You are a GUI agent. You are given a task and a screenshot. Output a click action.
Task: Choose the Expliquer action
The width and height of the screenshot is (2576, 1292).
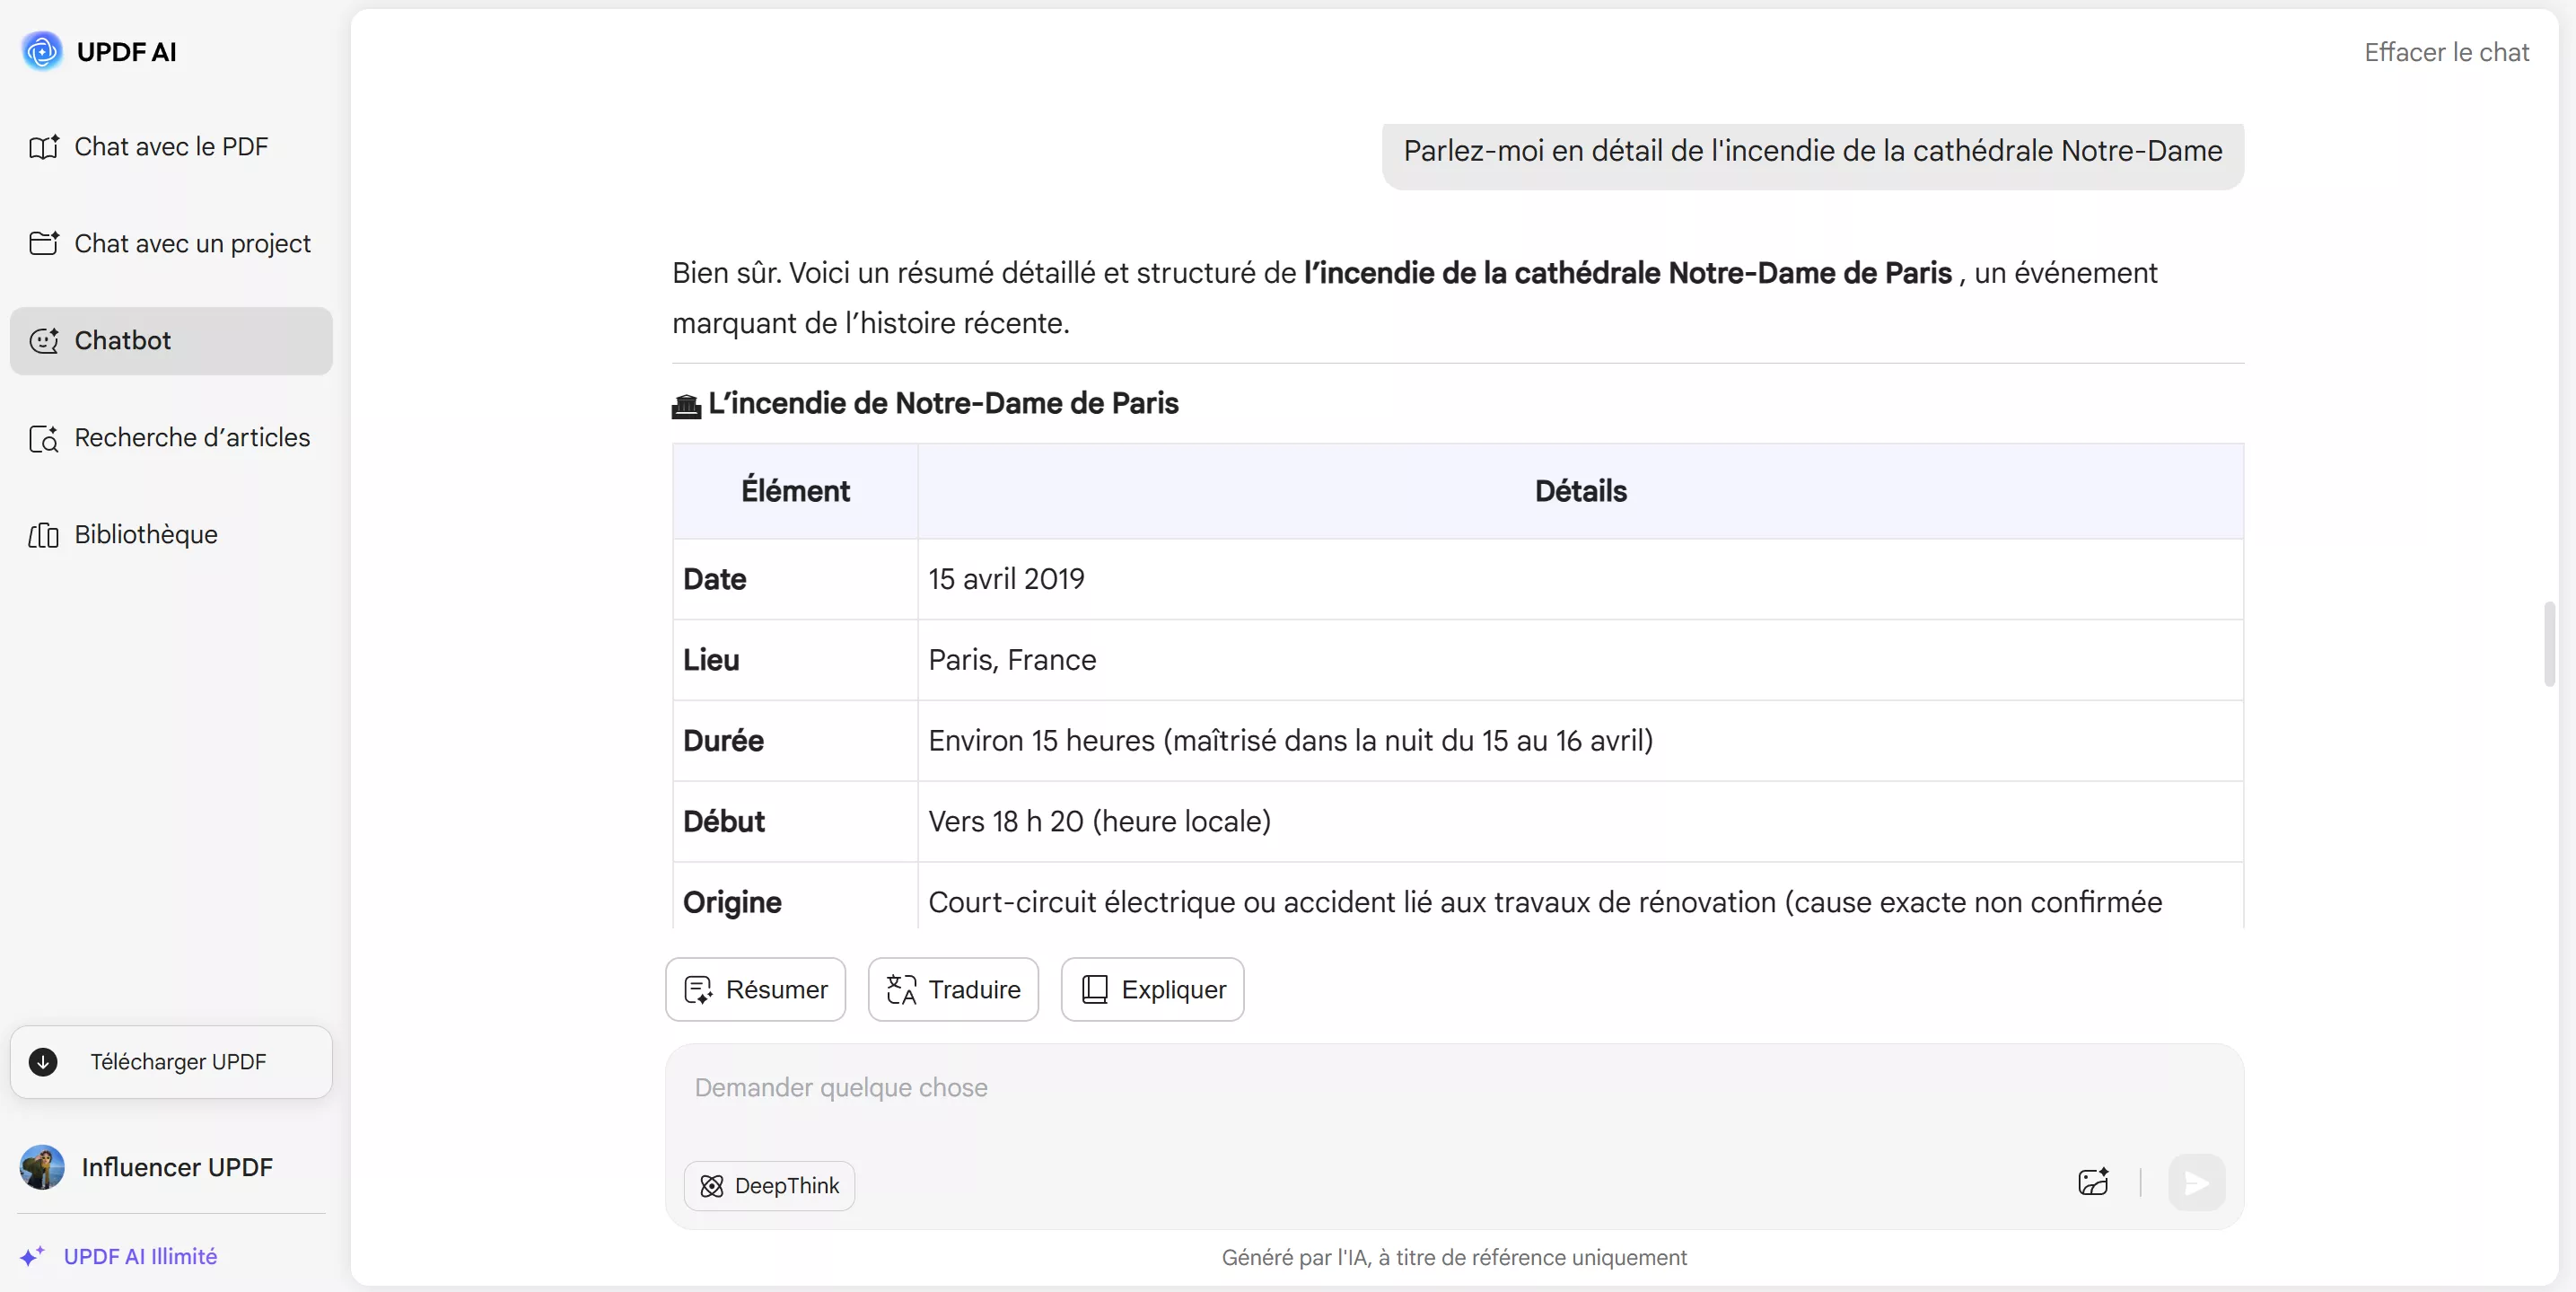point(1152,989)
